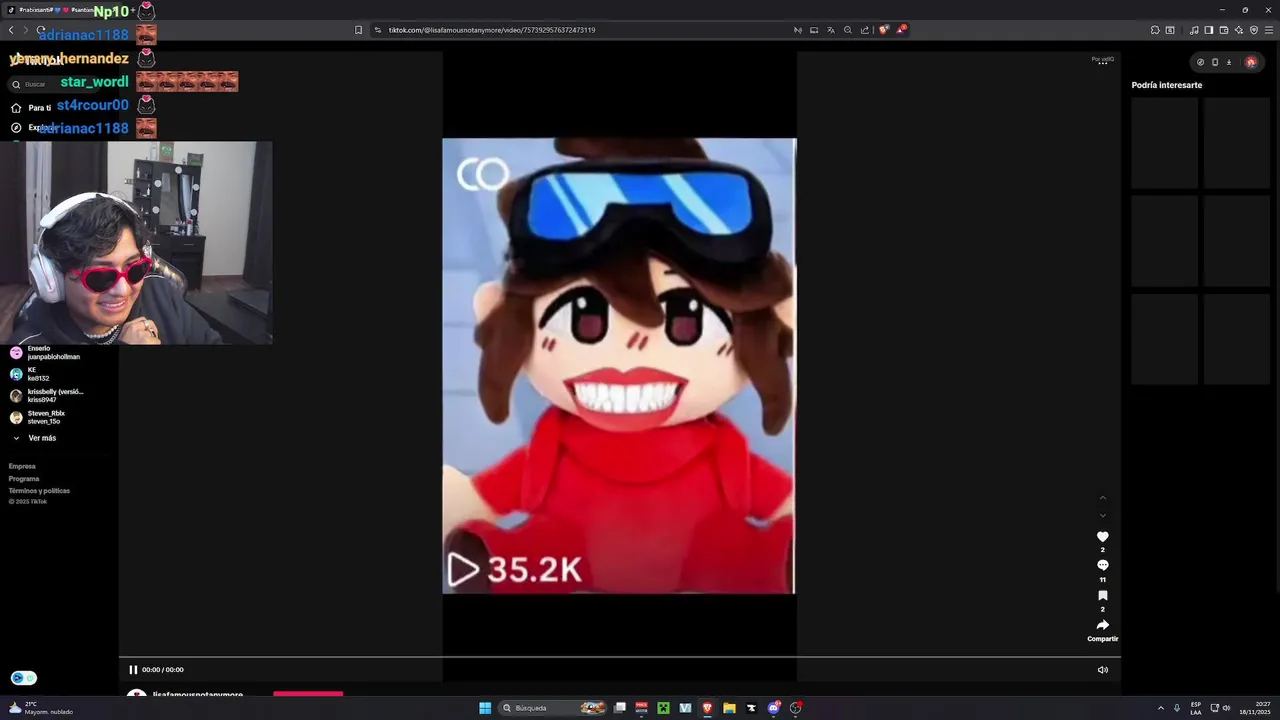Open the three-dot more options menu

pyautogui.click(x=1103, y=63)
